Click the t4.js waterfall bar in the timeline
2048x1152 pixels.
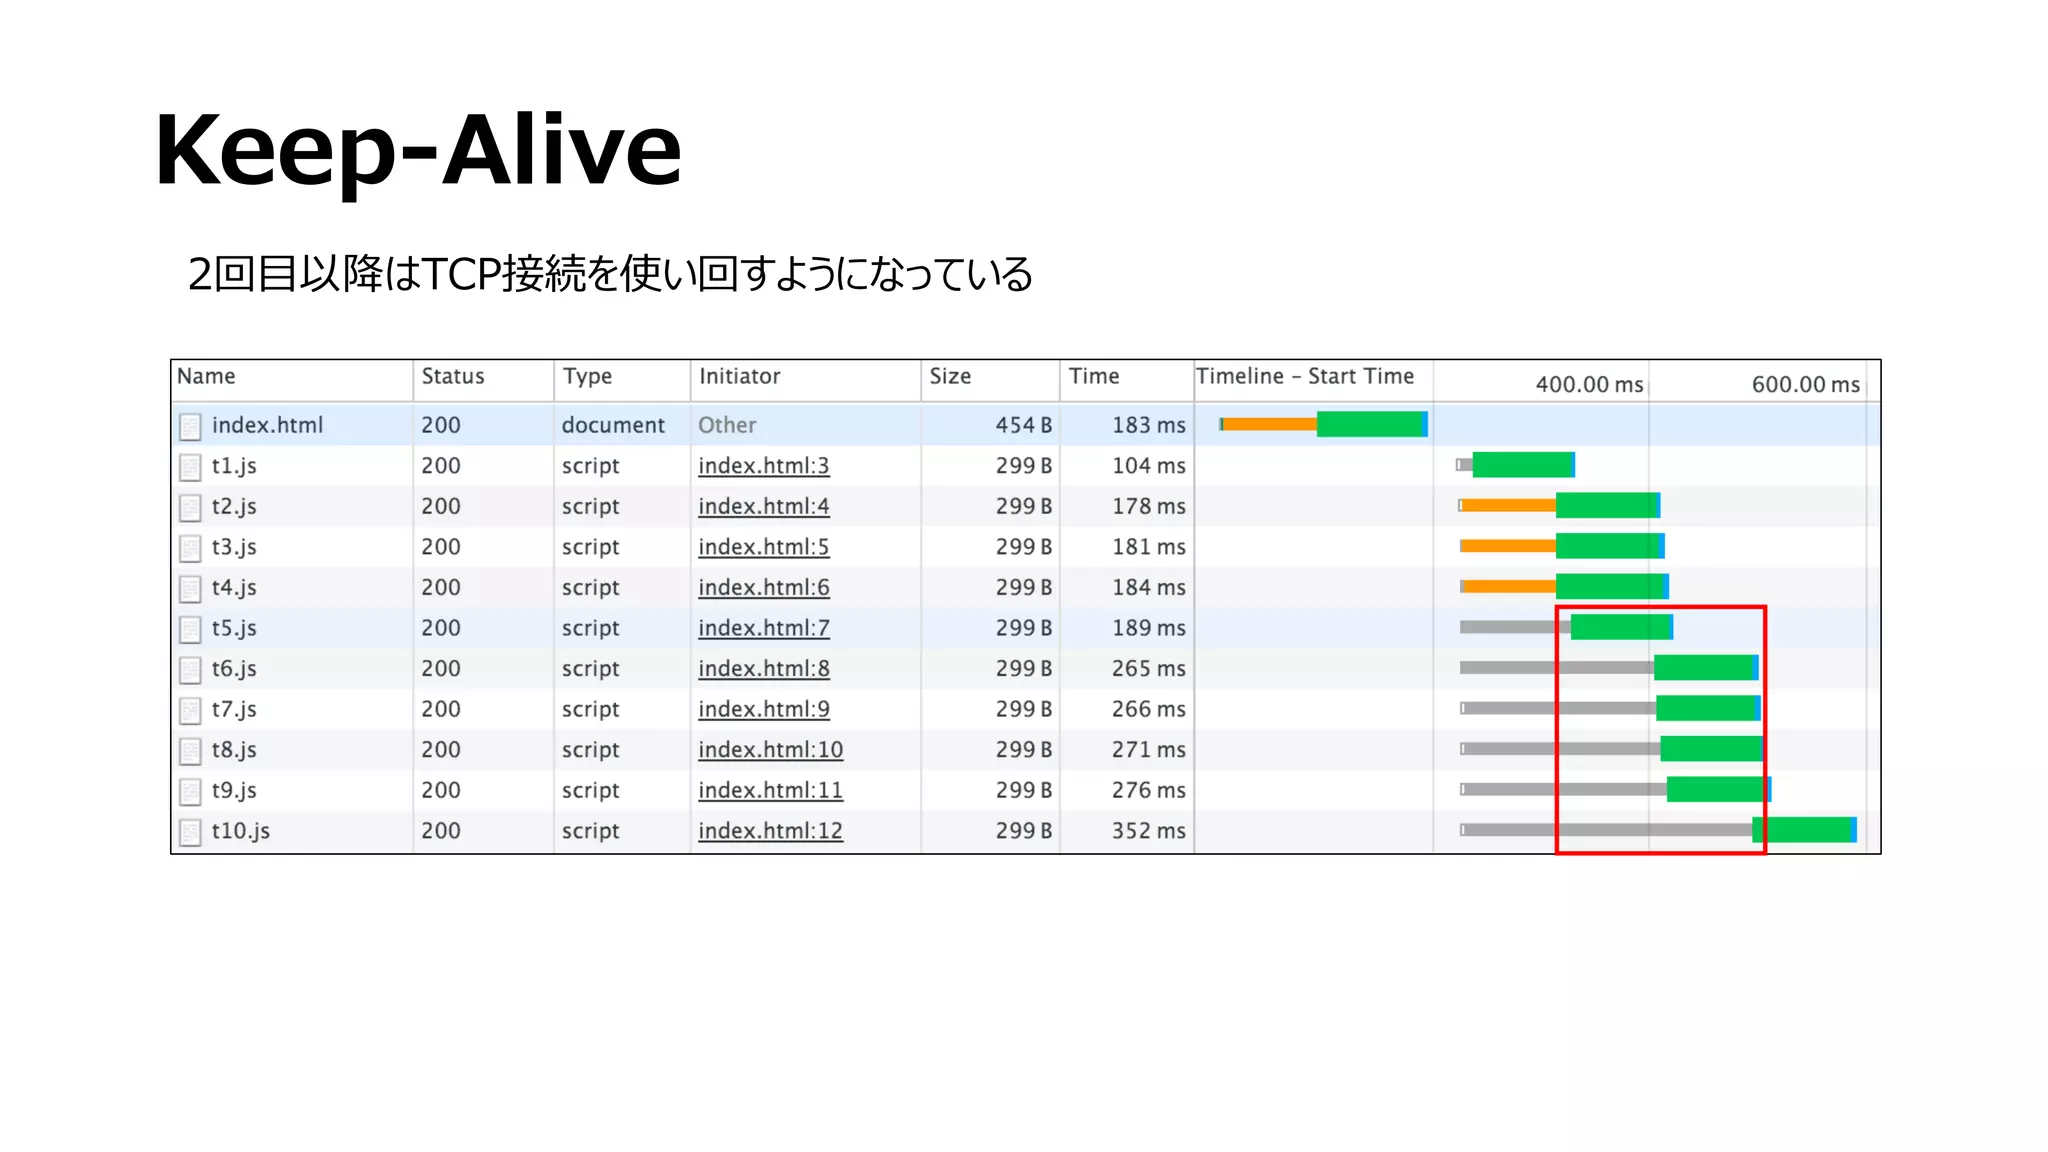coord(1564,586)
